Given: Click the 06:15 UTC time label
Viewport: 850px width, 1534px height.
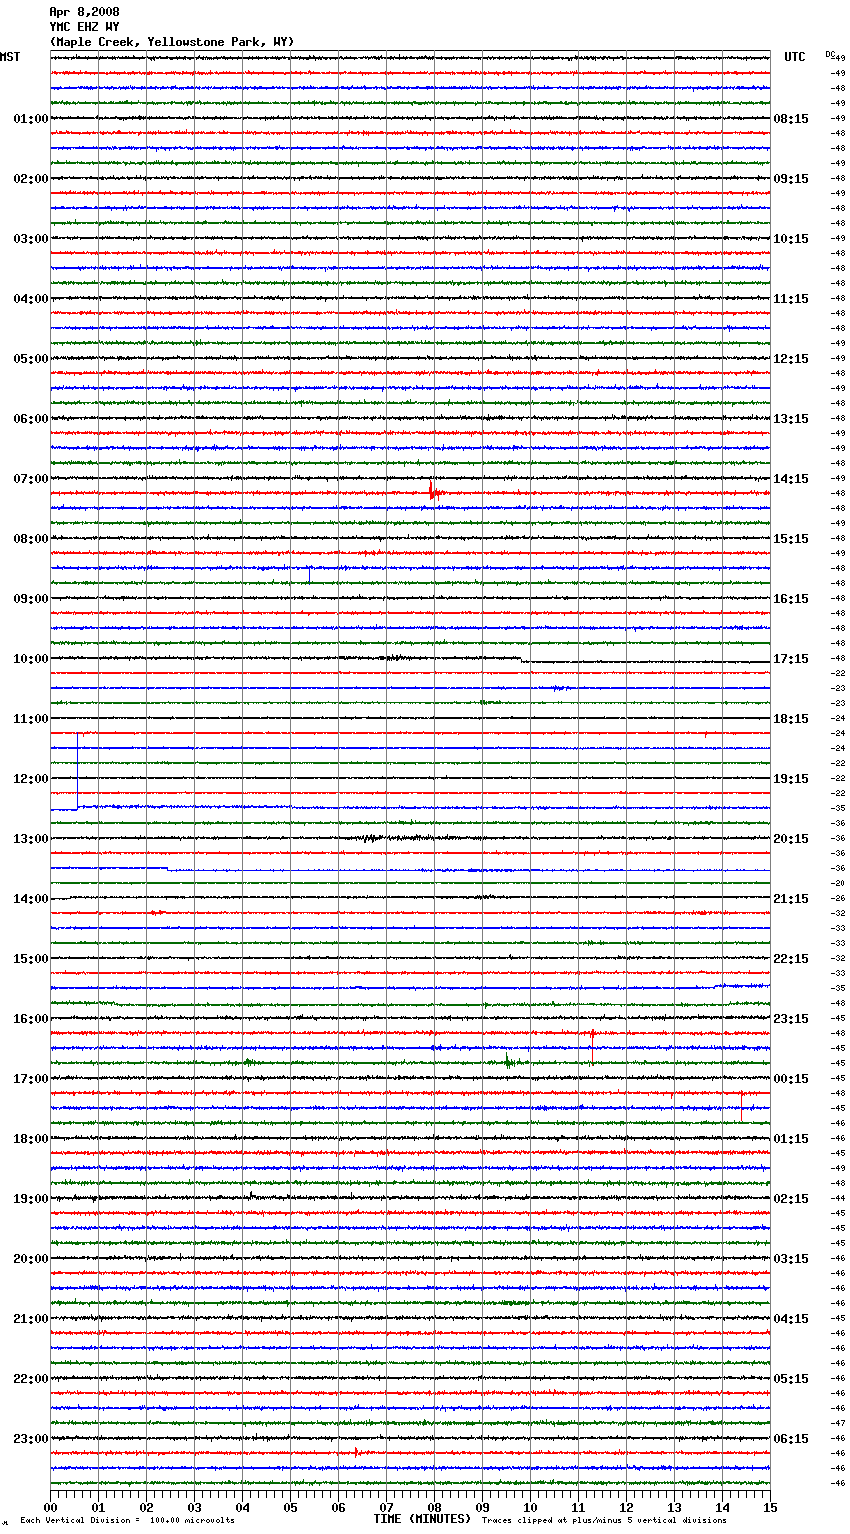Looking at the screenshot, I should point(791,1439).
